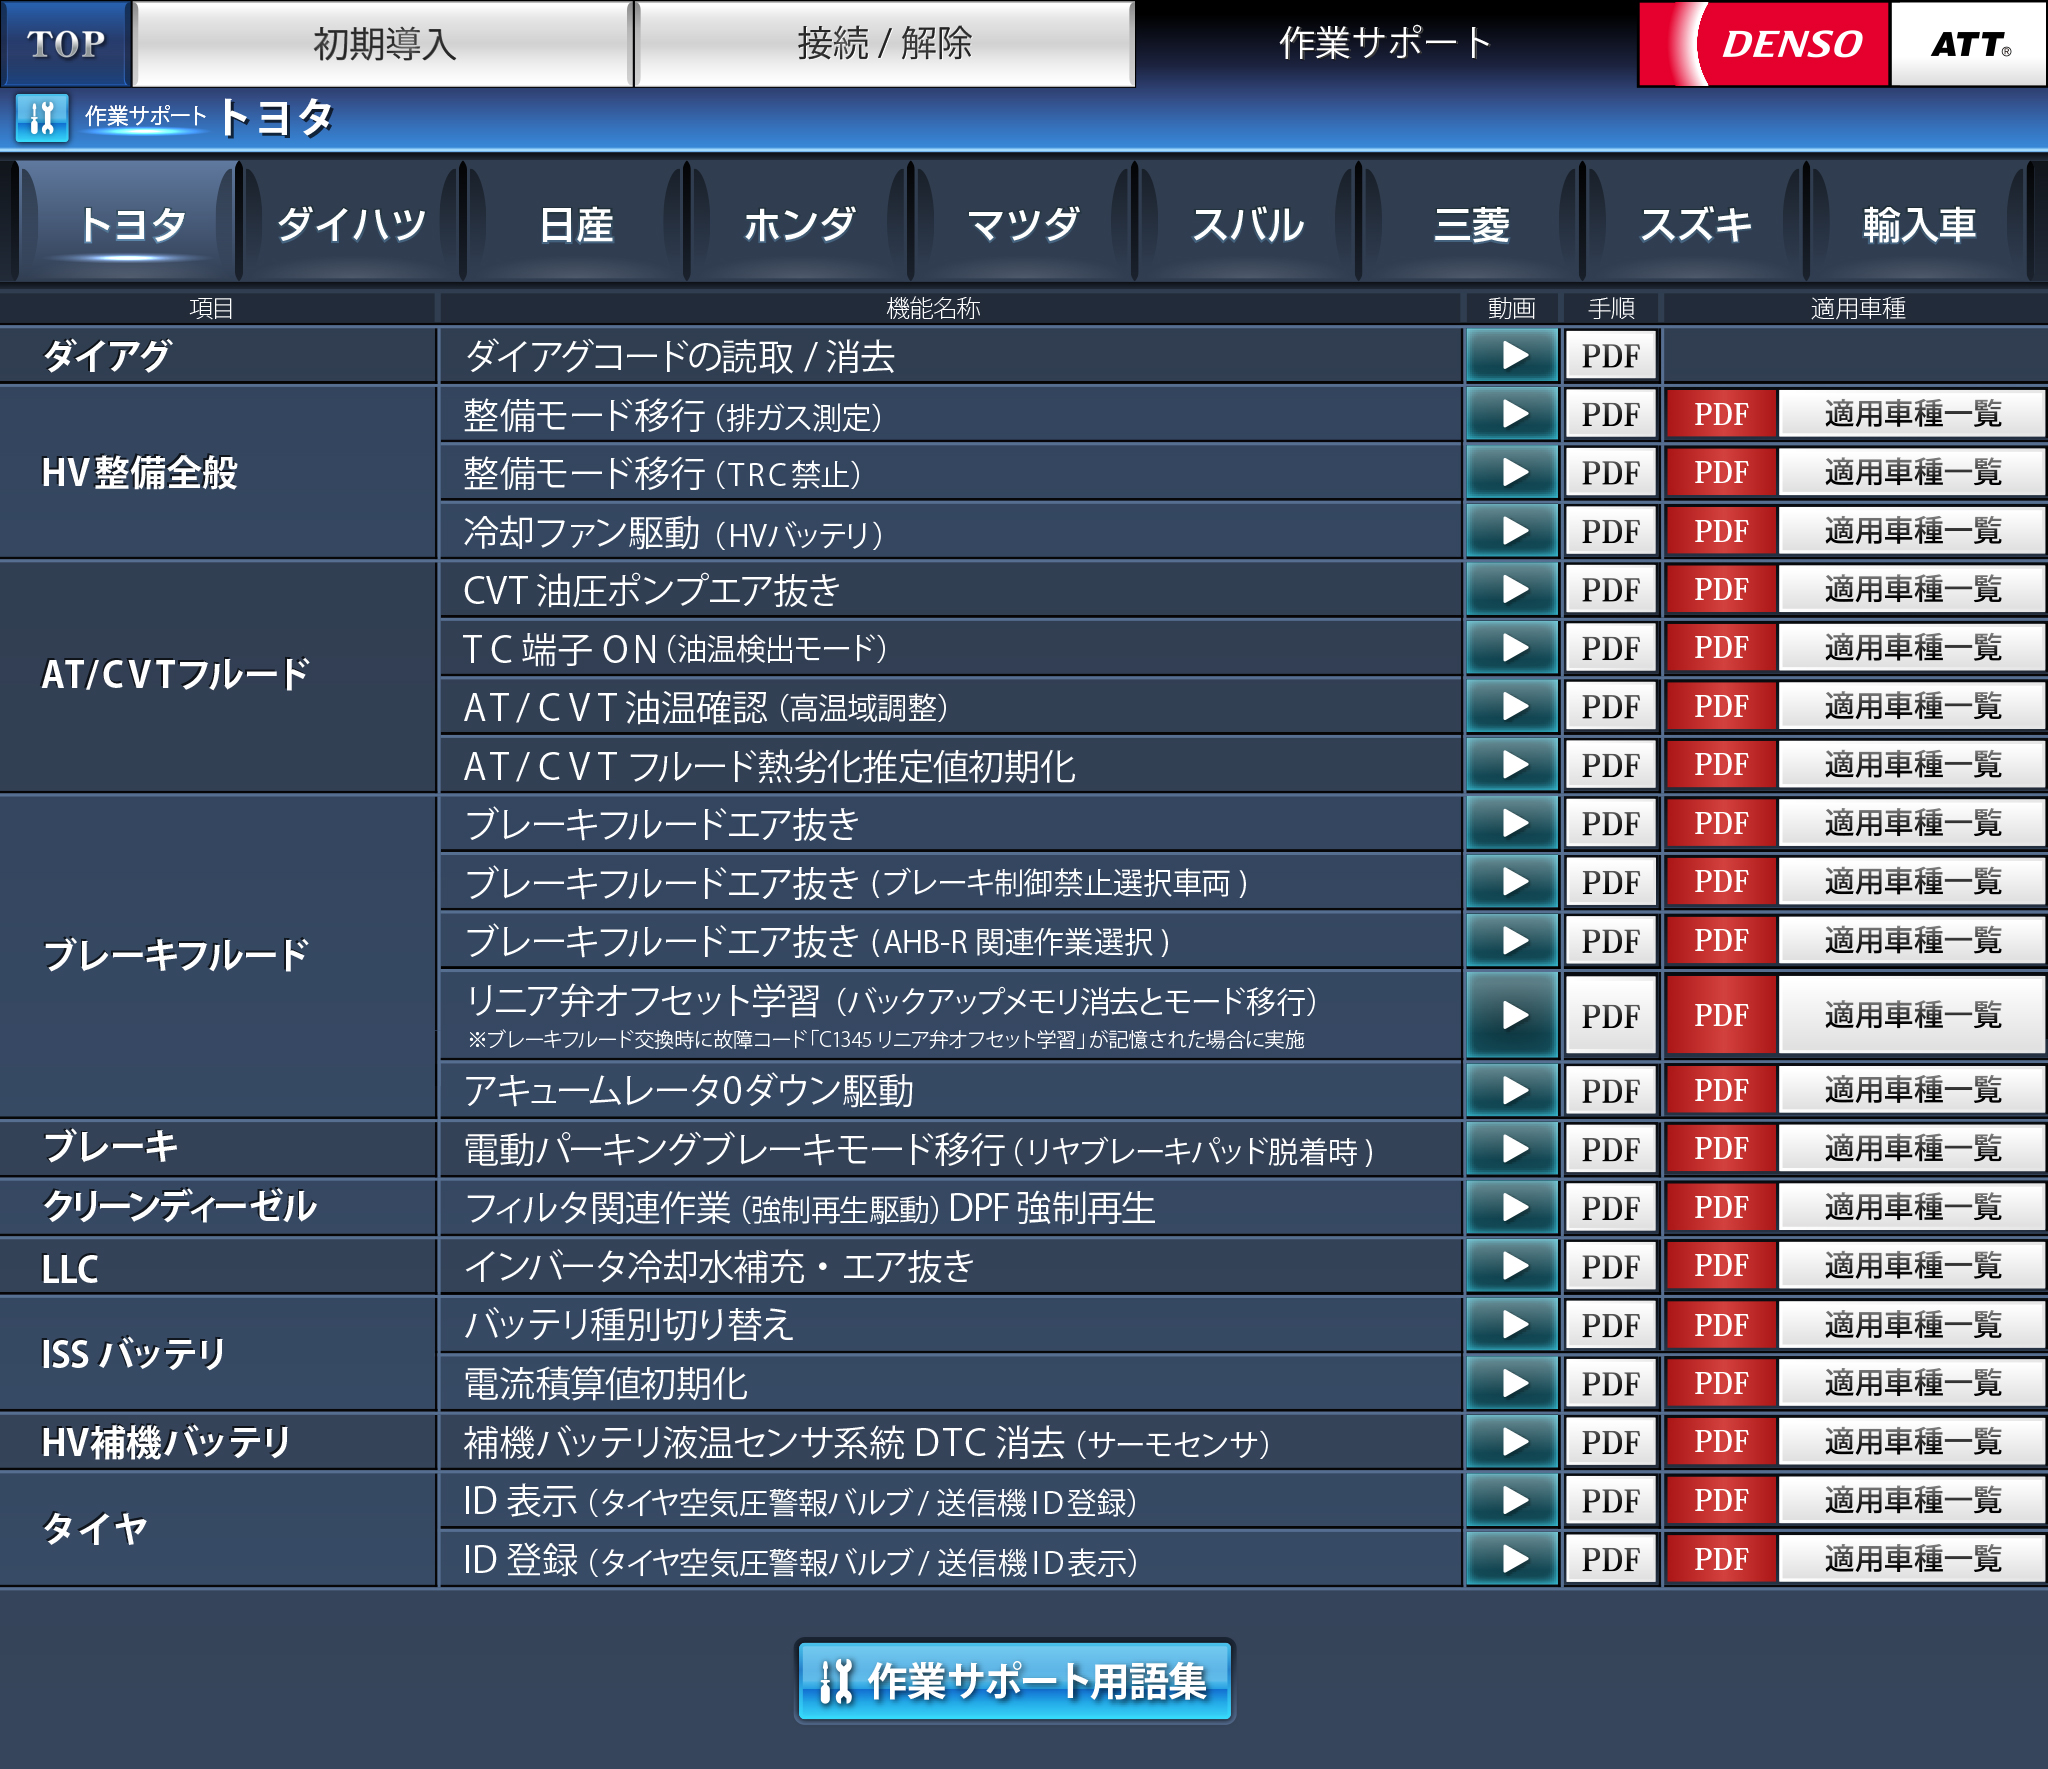Open 適用車種一覧 for ブレーキフルードエア抜き
This screenshot has height=1769, width=2048.
(x=1911, y=823)
